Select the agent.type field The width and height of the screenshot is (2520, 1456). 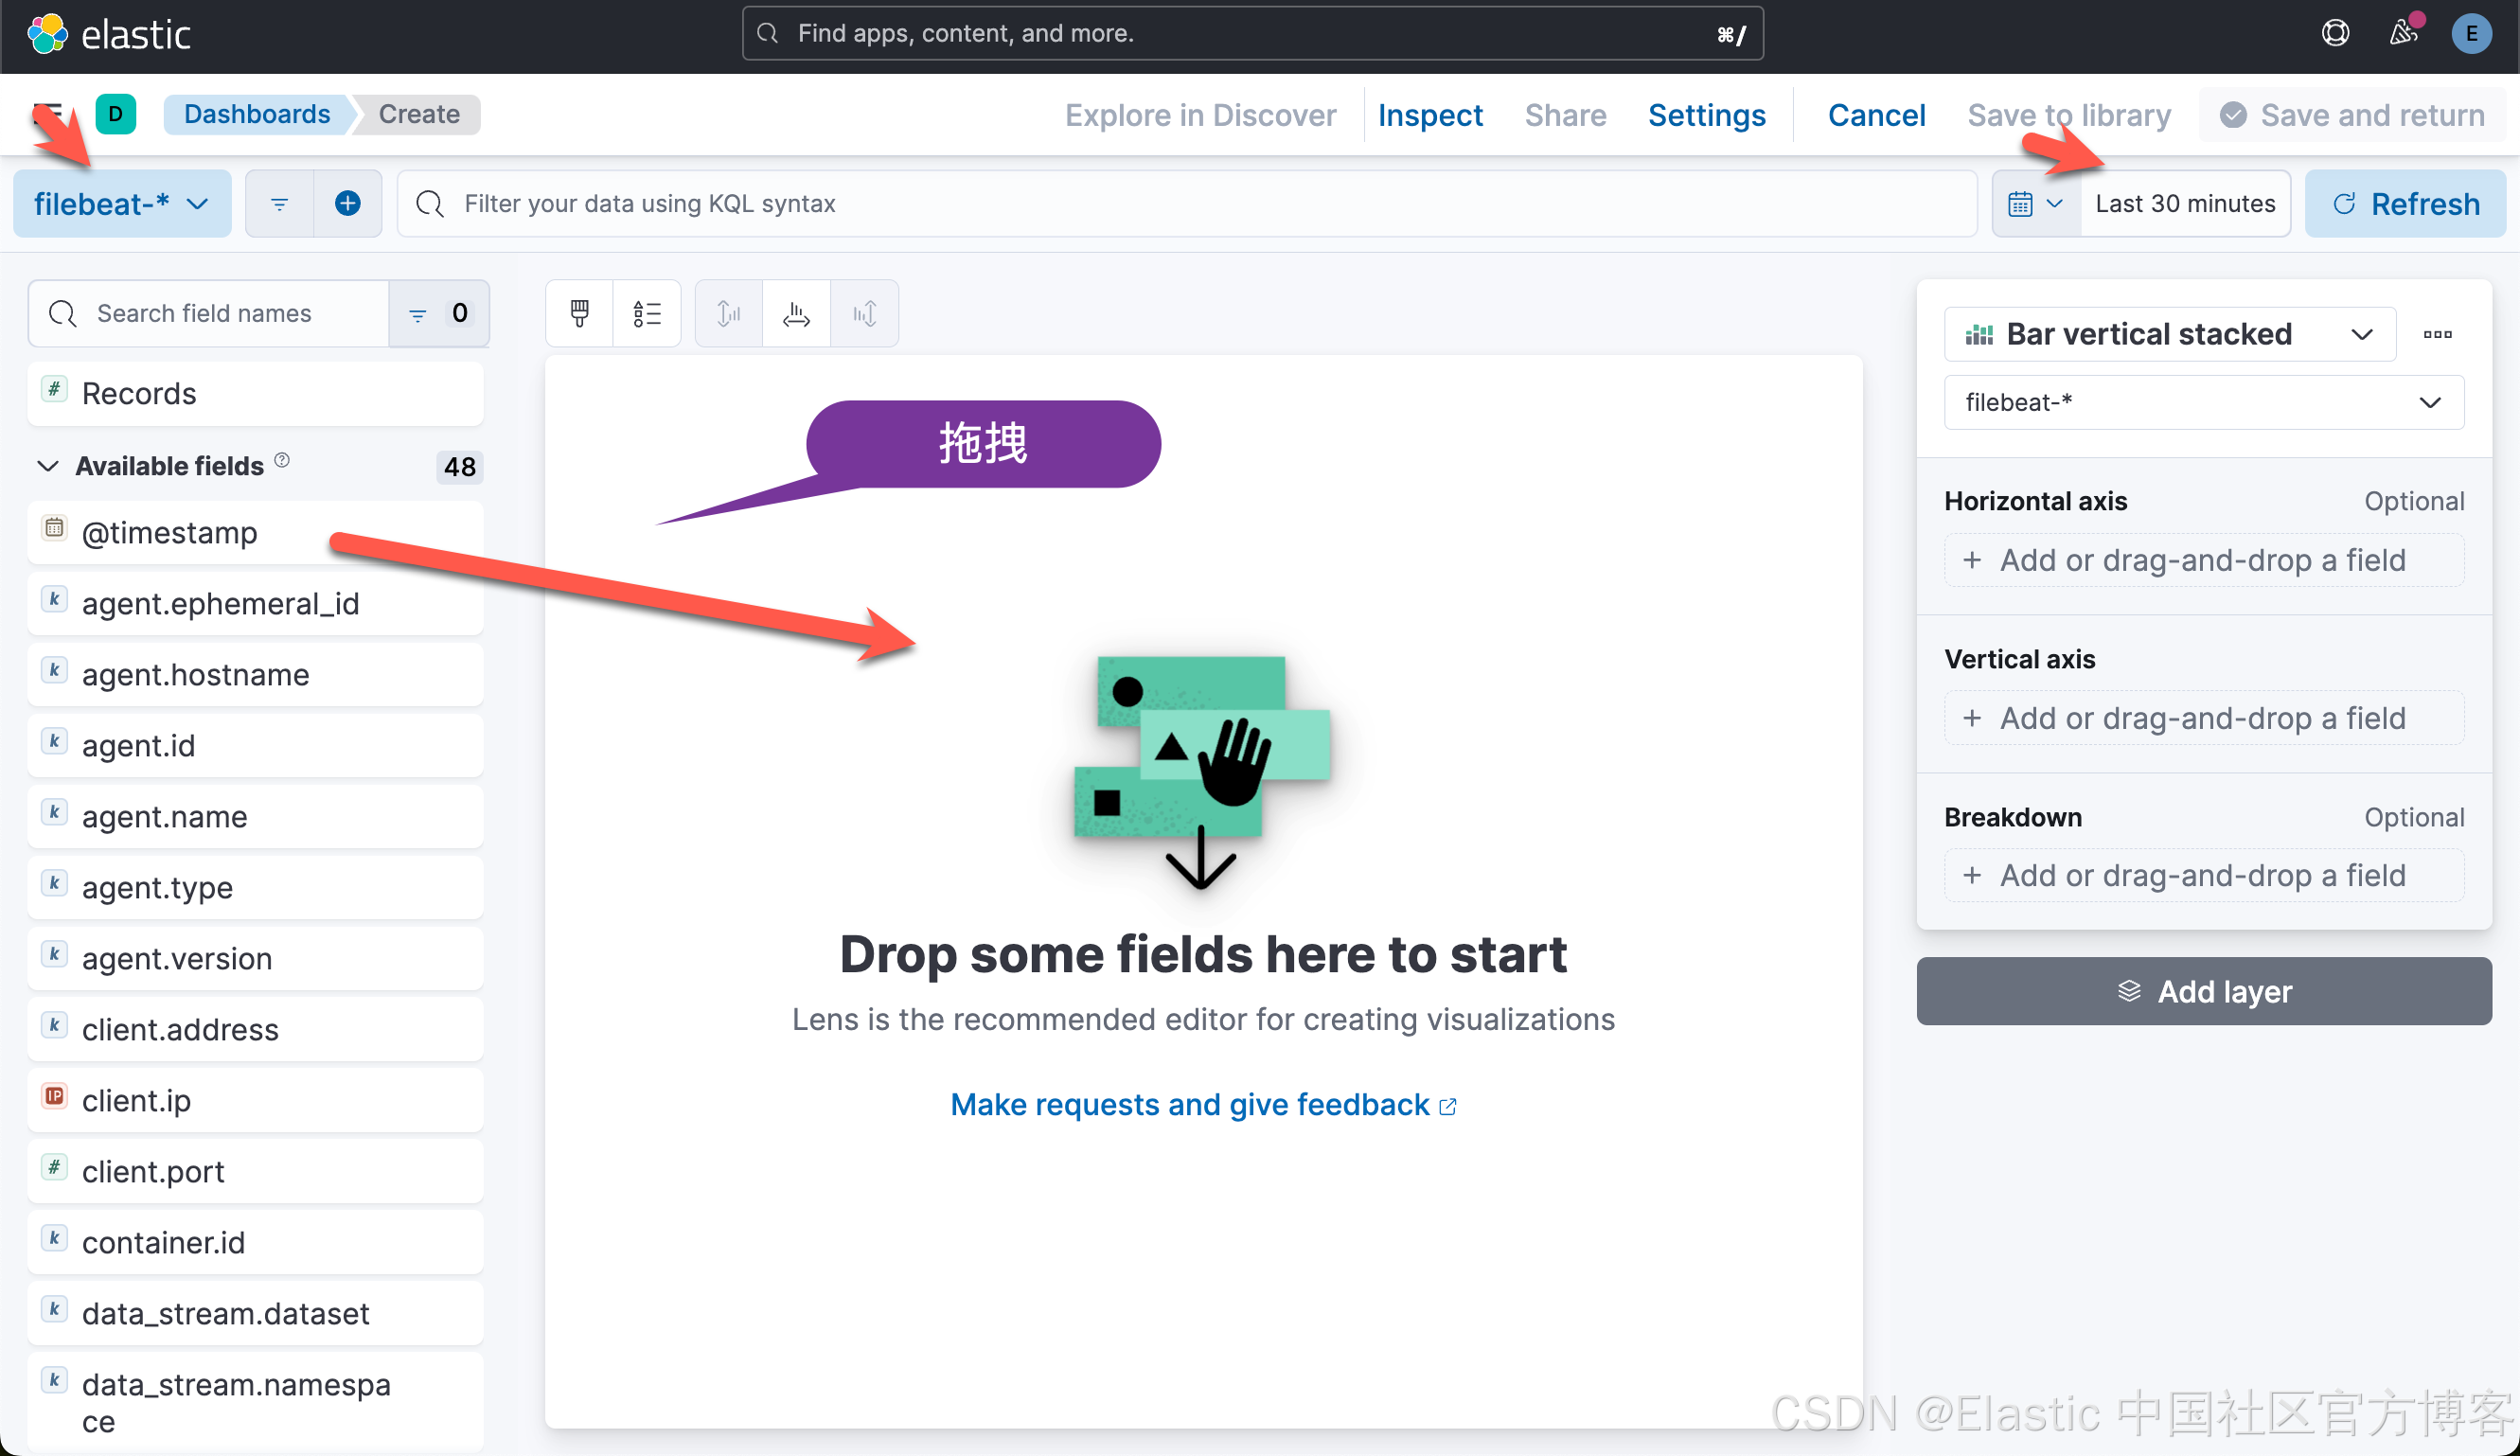click(x=255, y=887)
